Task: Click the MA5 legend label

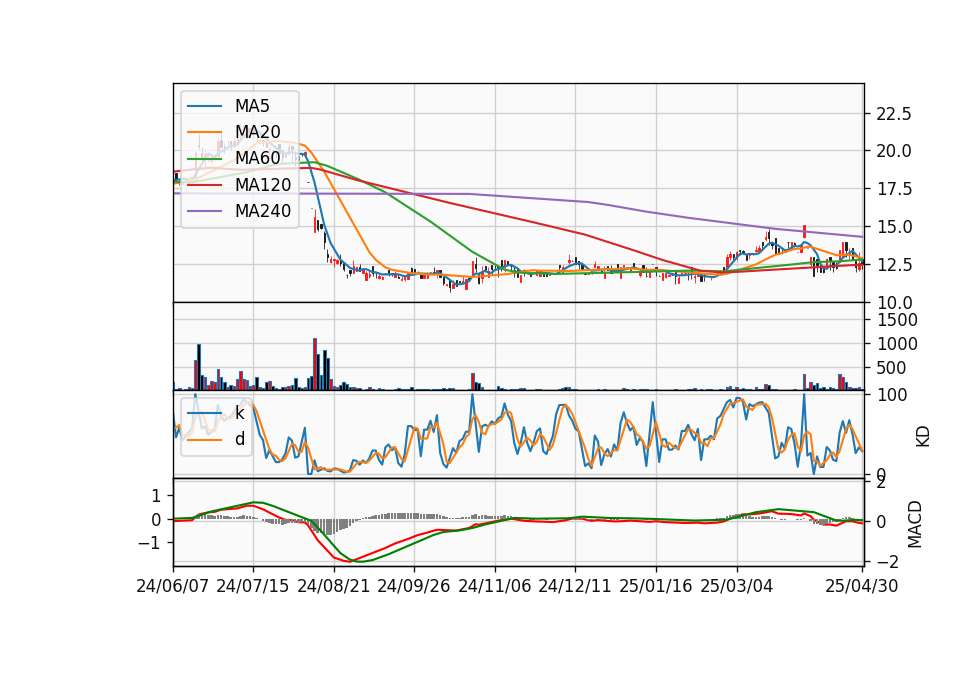Action: [x=252, y=106]
